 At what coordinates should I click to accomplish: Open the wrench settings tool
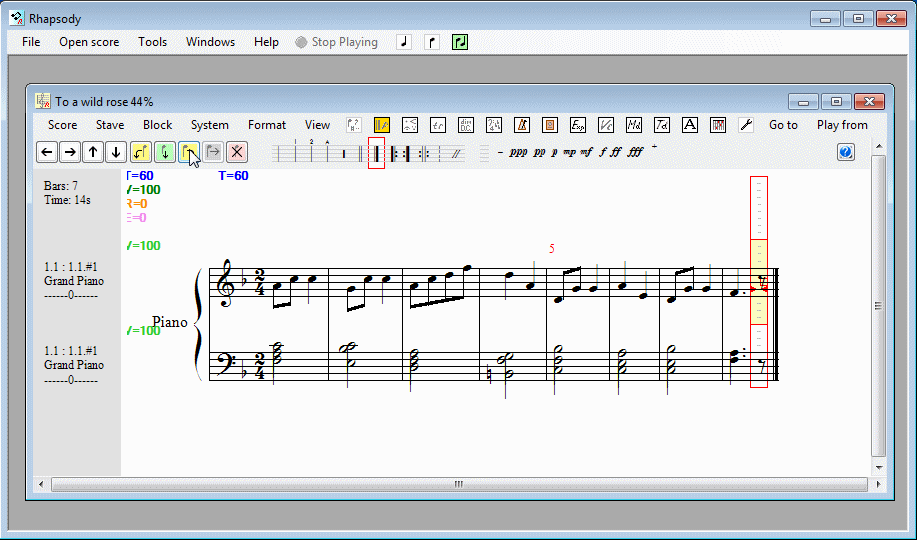pos(745,125)
